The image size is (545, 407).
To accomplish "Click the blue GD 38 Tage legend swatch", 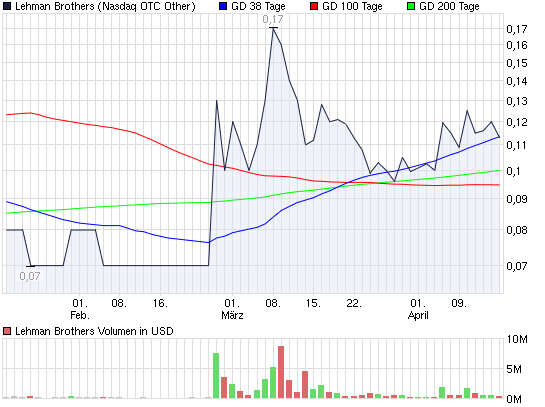I will tap(223, 6).
